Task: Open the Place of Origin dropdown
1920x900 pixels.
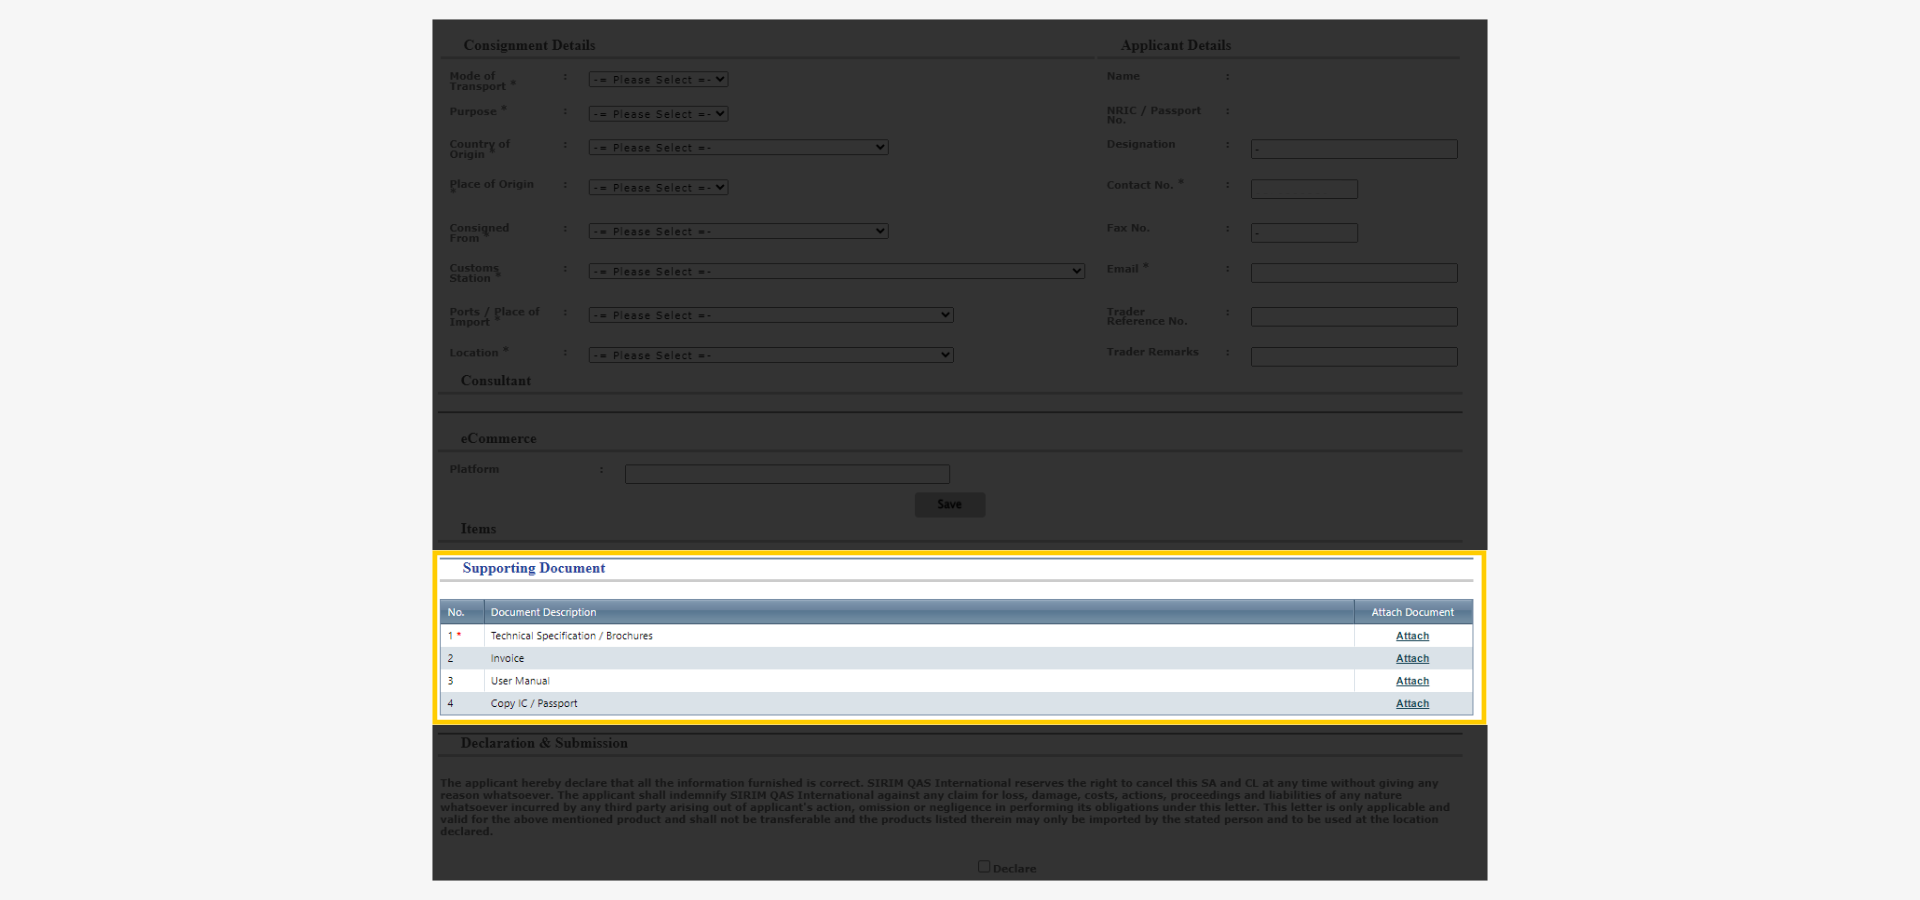Action: (657, 186)
